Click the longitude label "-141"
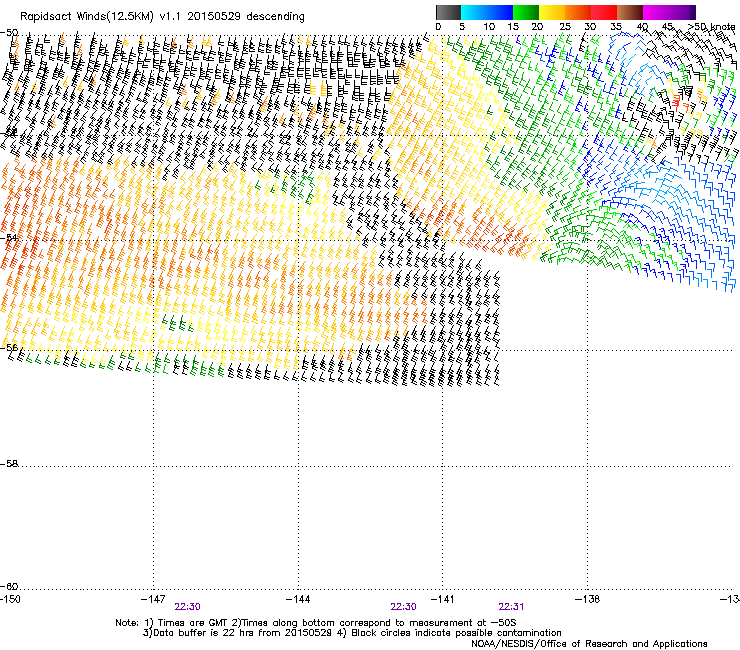 443,599
